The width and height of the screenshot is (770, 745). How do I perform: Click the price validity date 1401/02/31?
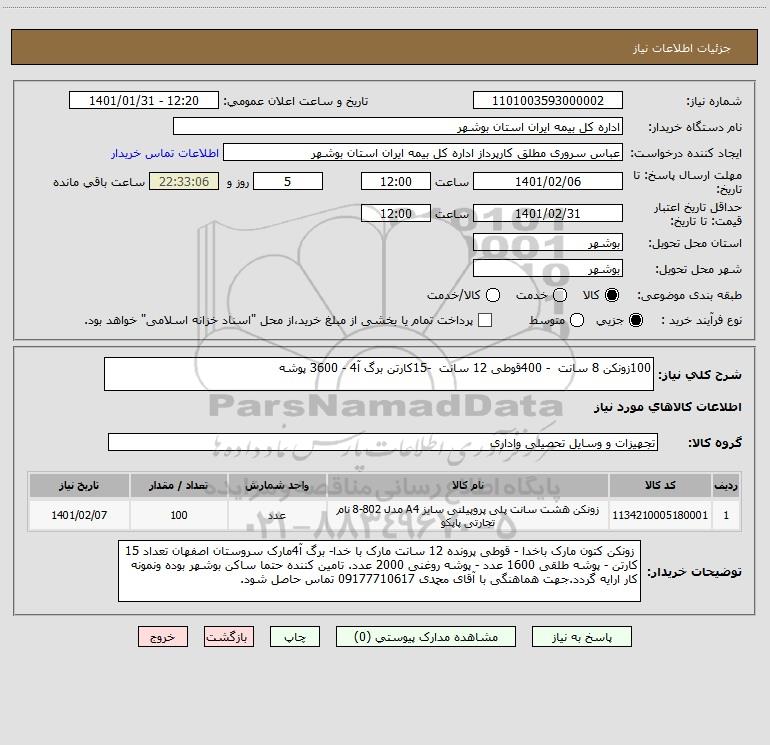[x=548, y=213]
